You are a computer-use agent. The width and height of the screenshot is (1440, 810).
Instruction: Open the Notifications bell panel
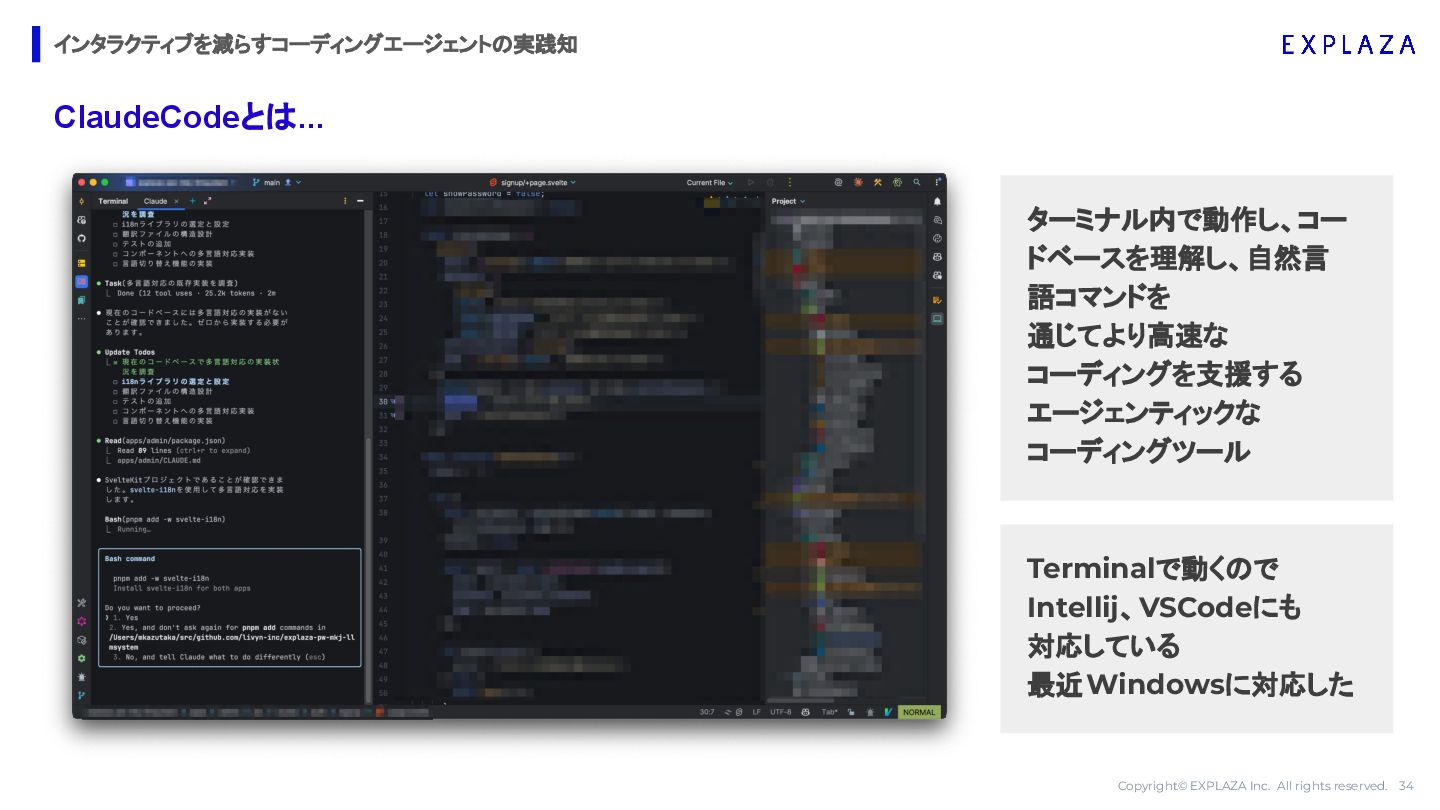(937, 201)
